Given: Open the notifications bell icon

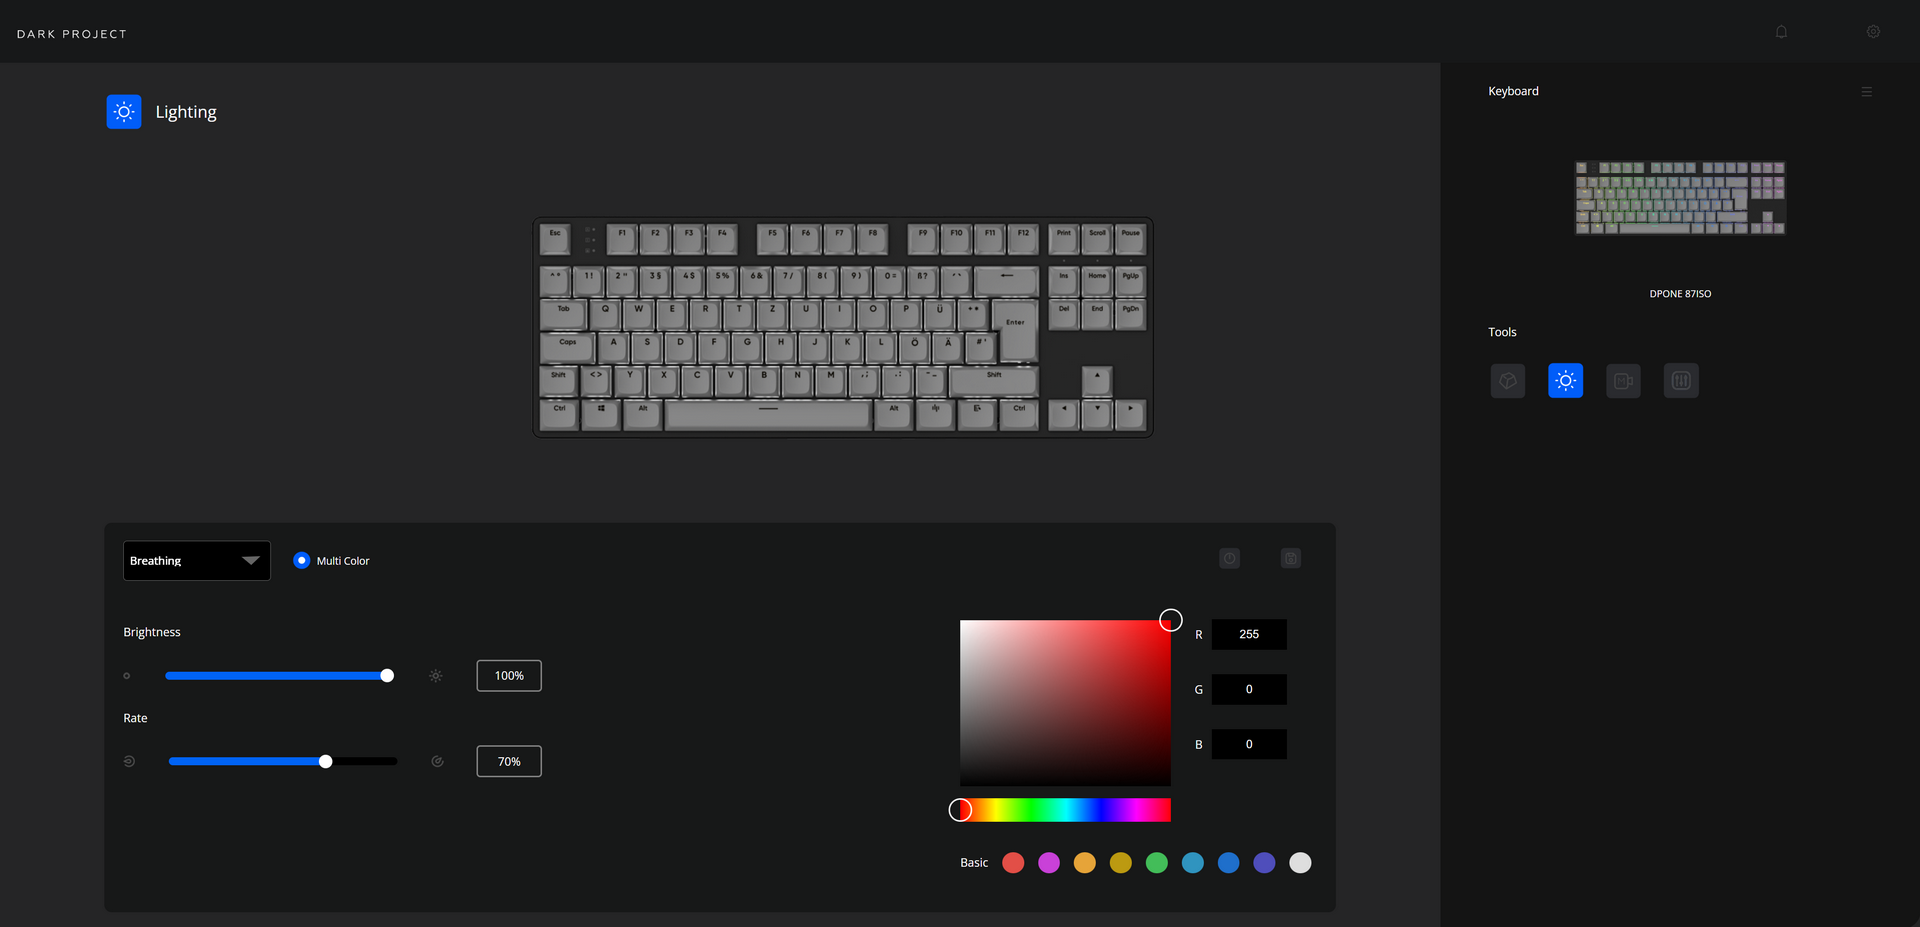Looking at the screenshot, I should (1781, 32).
